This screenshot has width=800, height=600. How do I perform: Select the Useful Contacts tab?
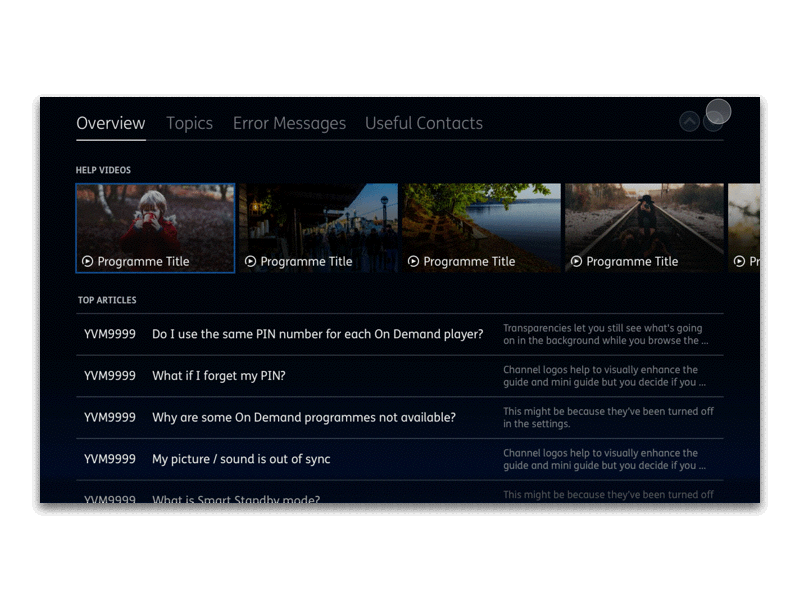(x=423, y=123)
